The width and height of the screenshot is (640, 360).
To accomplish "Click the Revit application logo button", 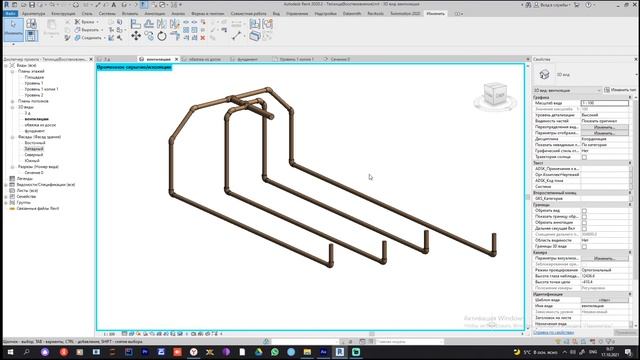I will [x=6, y=4].
